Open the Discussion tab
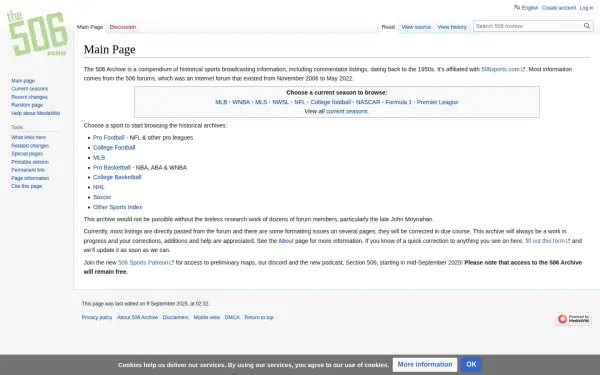The width and height of the screenshot is (600, 375). coord(123,27)
